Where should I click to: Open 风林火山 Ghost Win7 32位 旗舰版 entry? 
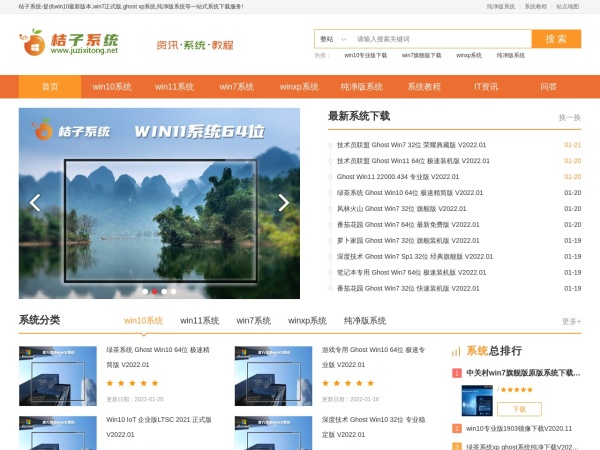401,209
